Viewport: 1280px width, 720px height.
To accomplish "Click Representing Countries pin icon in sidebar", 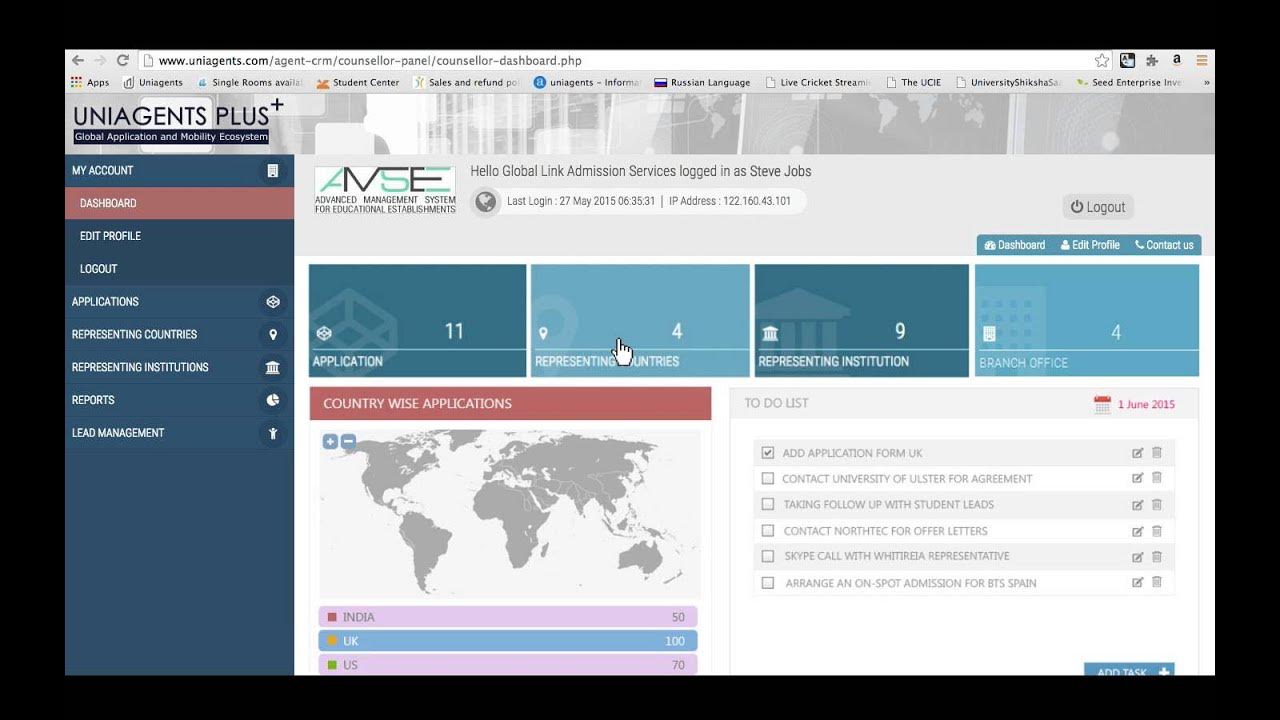I will tap(272, 335).
